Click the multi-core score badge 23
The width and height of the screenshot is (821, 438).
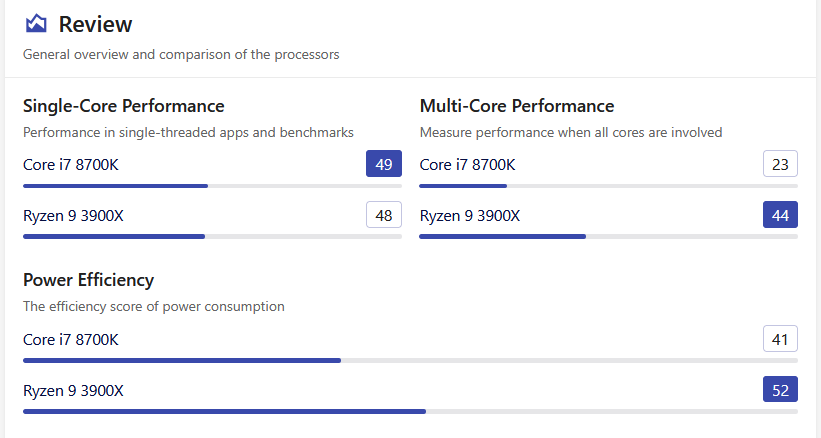[780, 164]
